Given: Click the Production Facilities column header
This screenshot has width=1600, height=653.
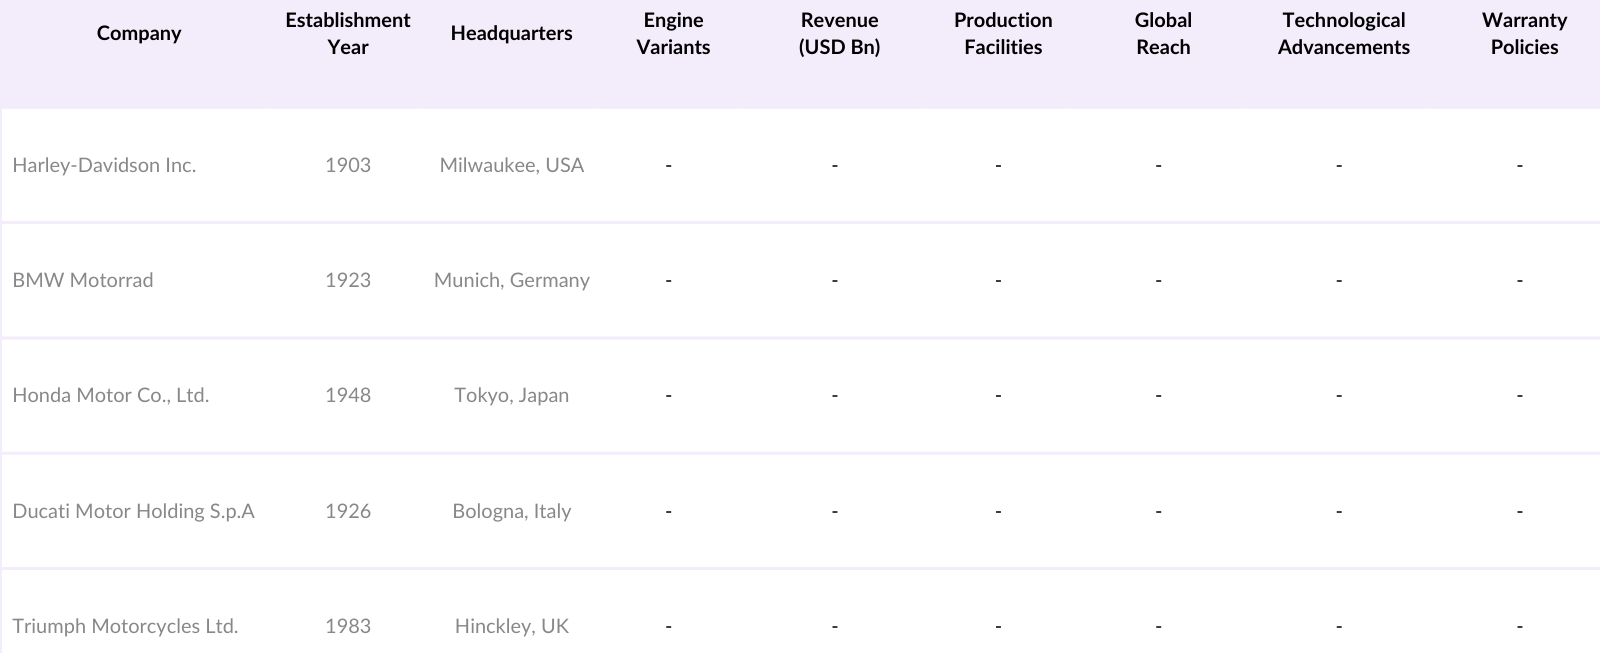Looking at the screenshot, I should [1003, 34].
